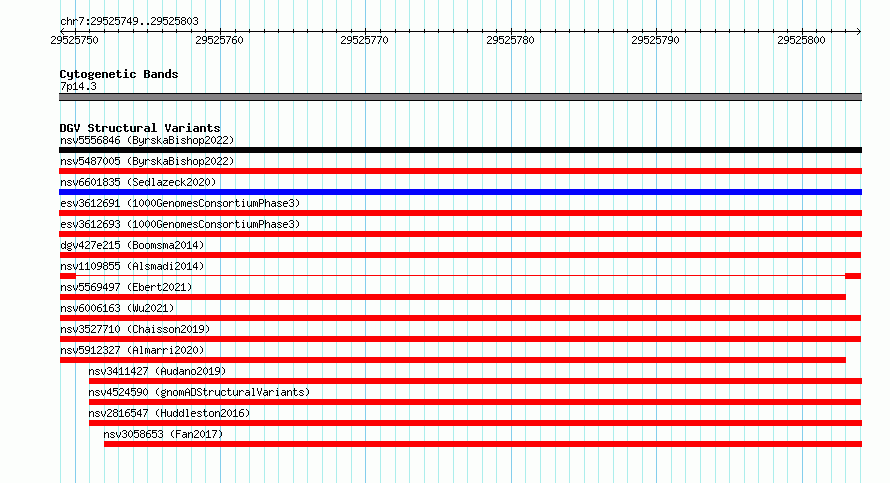890x483 pixels.
Task: Open nsv5569497 (Ebert2021) variant label
Action: pyautogui.click(x=126, y=287)
